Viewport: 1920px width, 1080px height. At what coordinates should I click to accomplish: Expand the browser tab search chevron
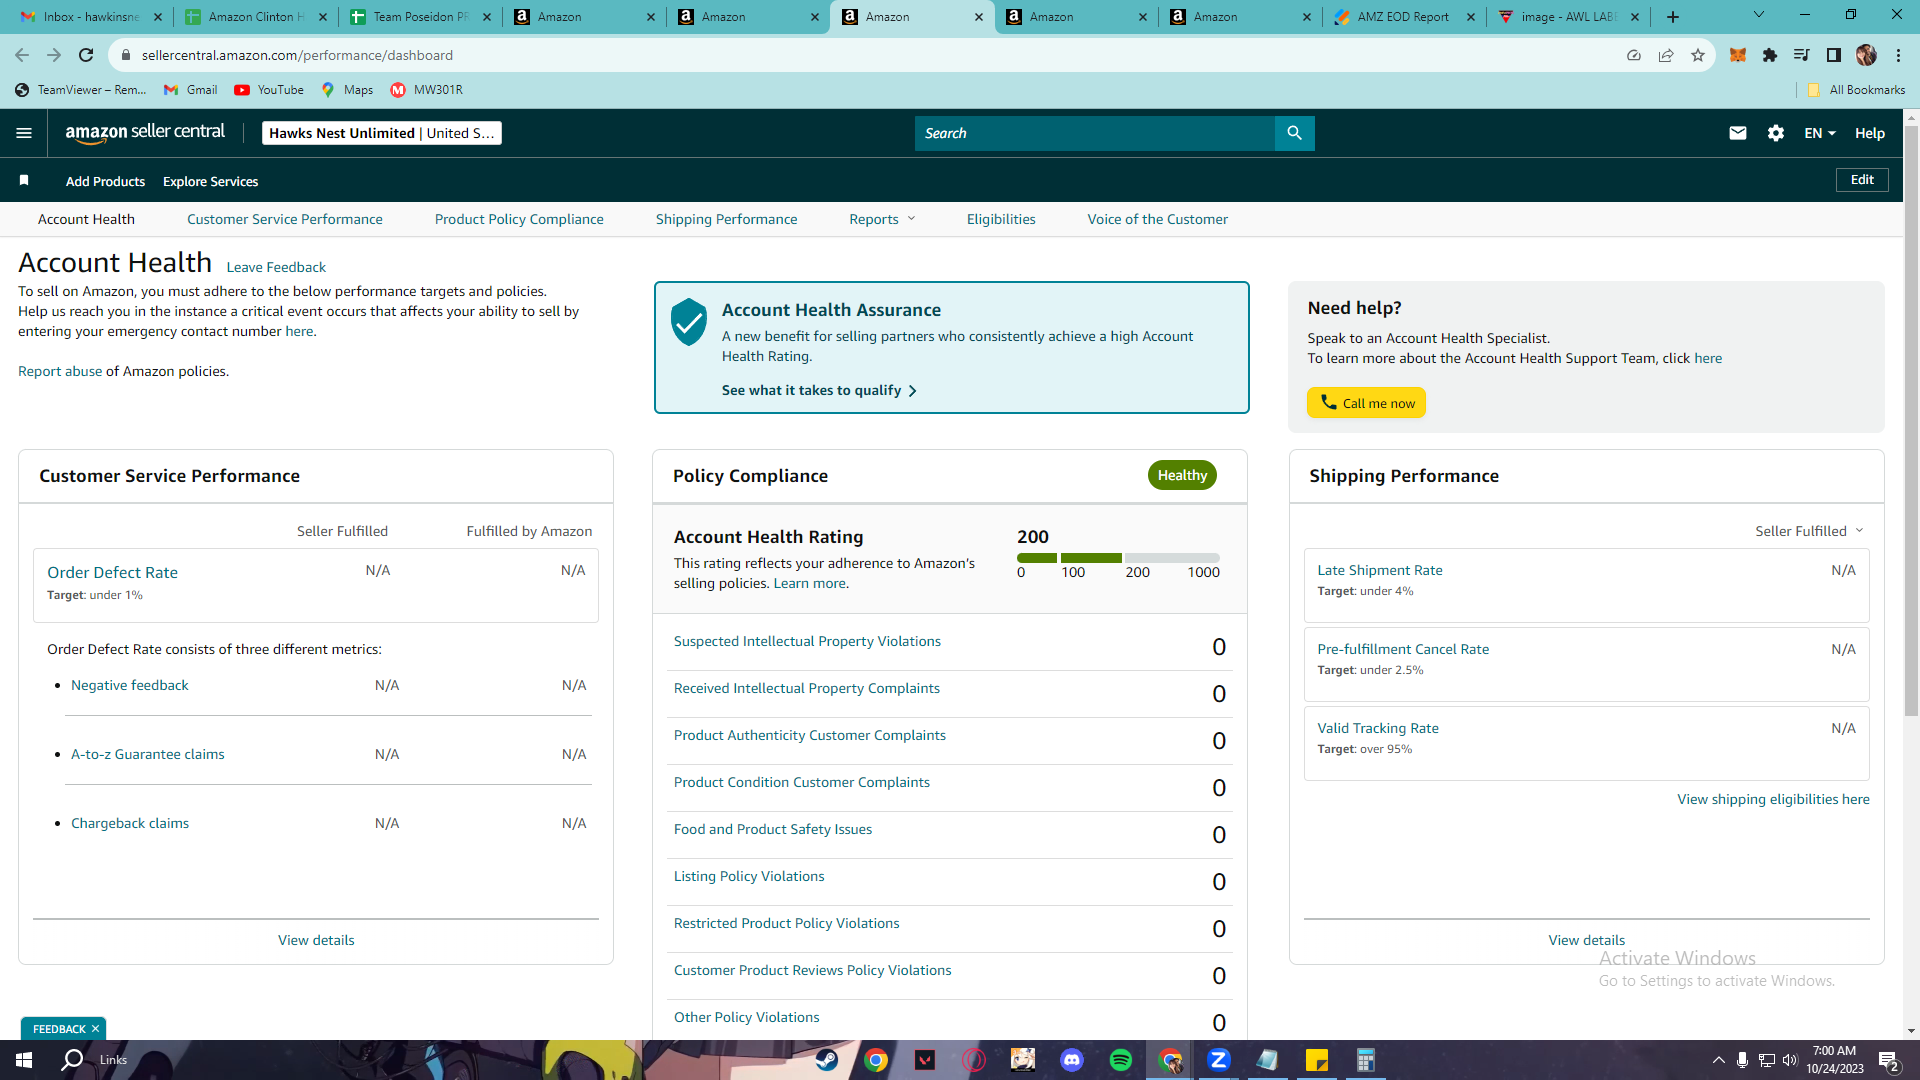[1759, 15]
